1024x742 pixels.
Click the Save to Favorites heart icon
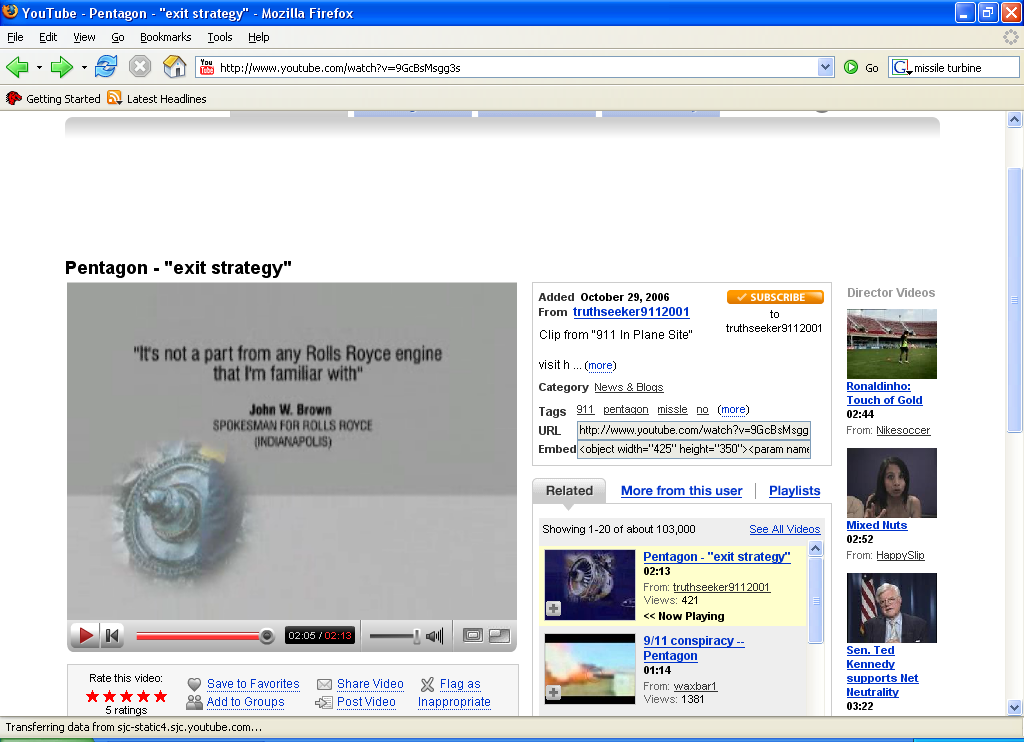tap(195, 684)
